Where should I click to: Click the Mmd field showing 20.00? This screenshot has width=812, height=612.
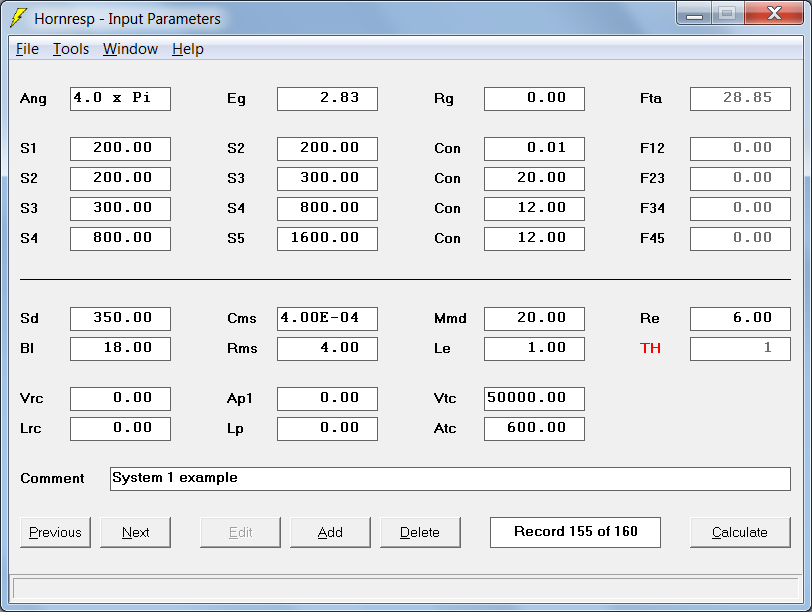[x=534, y=318]
